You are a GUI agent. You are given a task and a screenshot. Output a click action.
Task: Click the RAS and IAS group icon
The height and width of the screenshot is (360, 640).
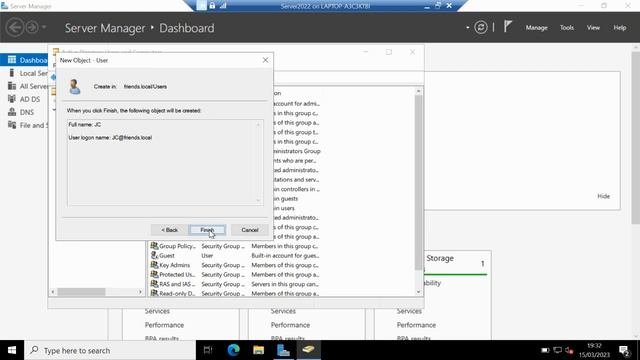point(154,284)
